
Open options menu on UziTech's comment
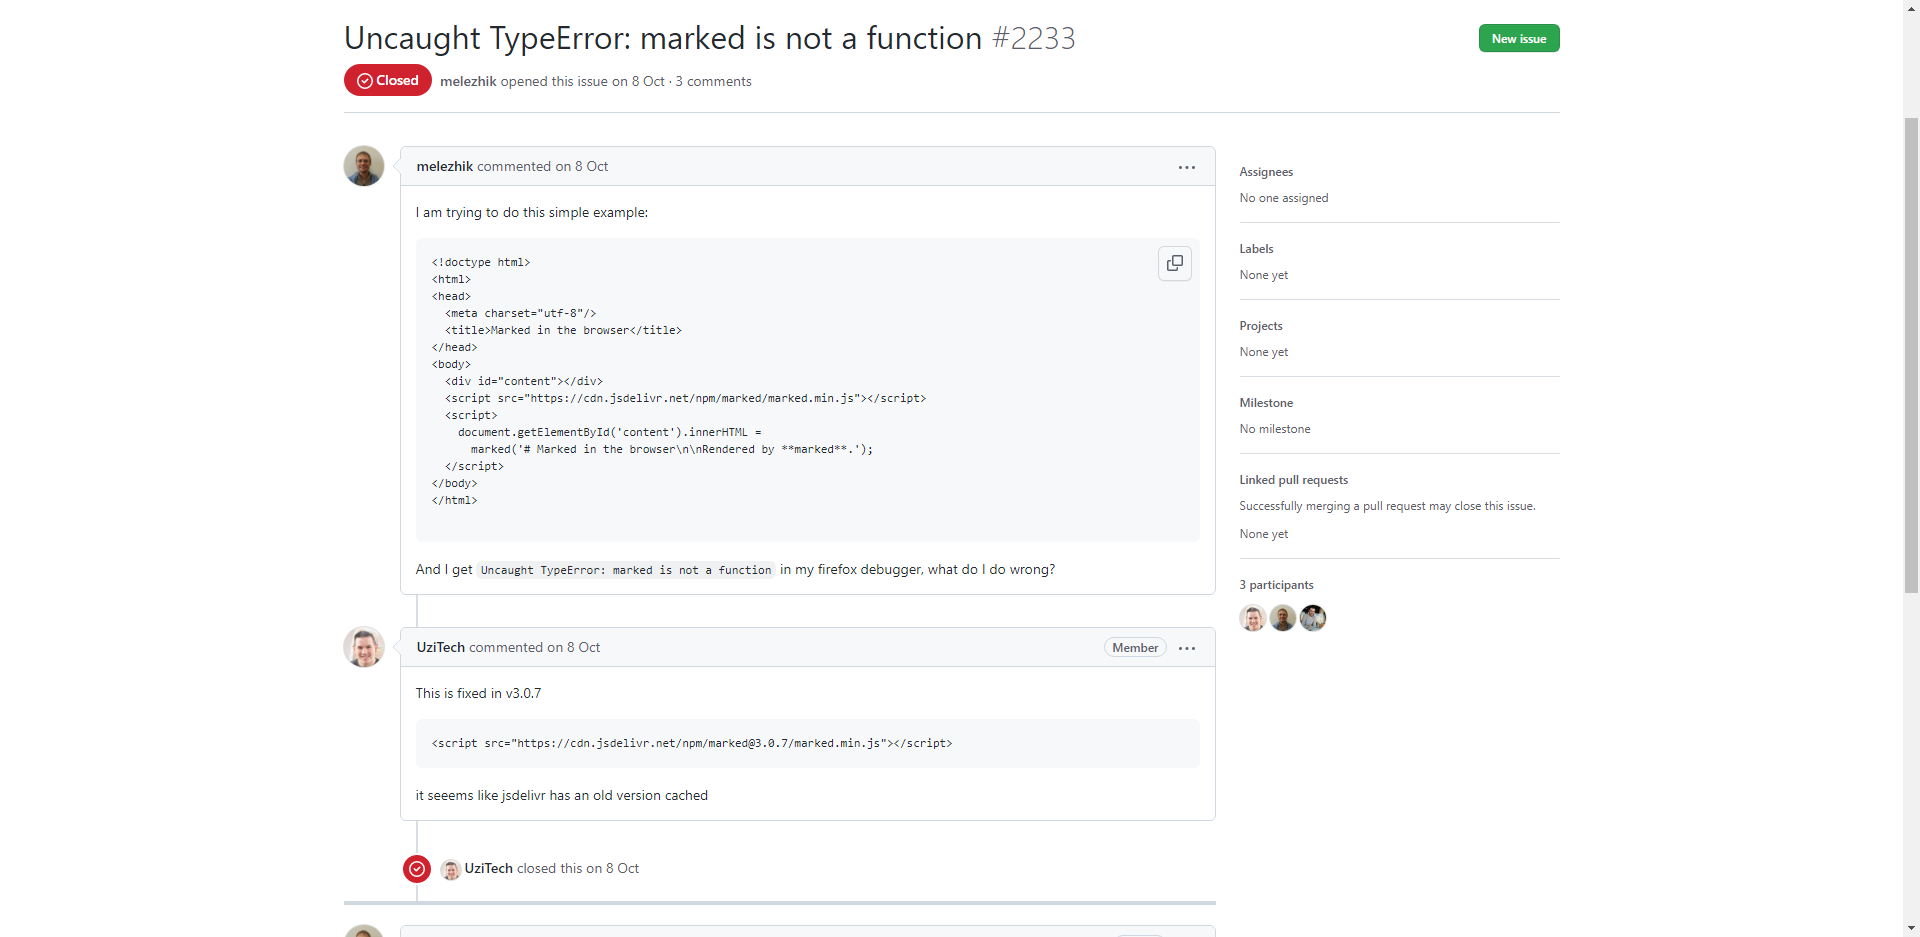click(1186, 648)
